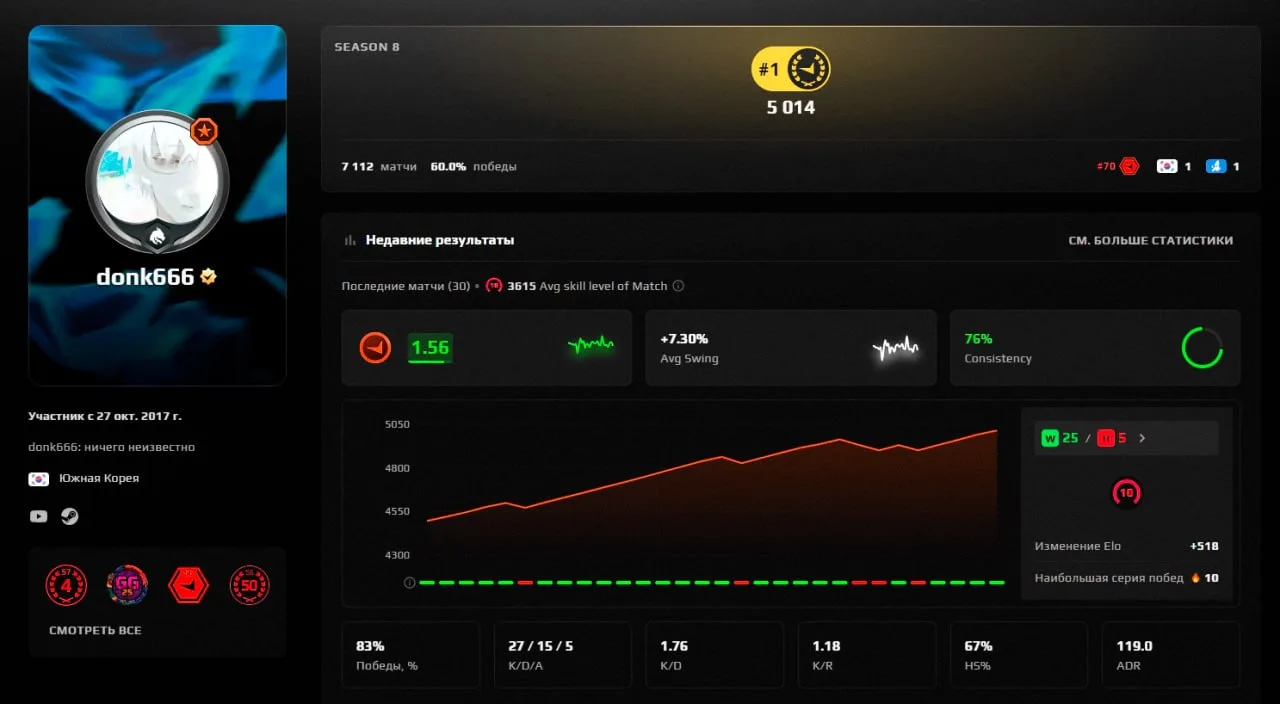Click the orange star badge on avatar
This screenshot has width=1280, height=704.
point(204,131)
